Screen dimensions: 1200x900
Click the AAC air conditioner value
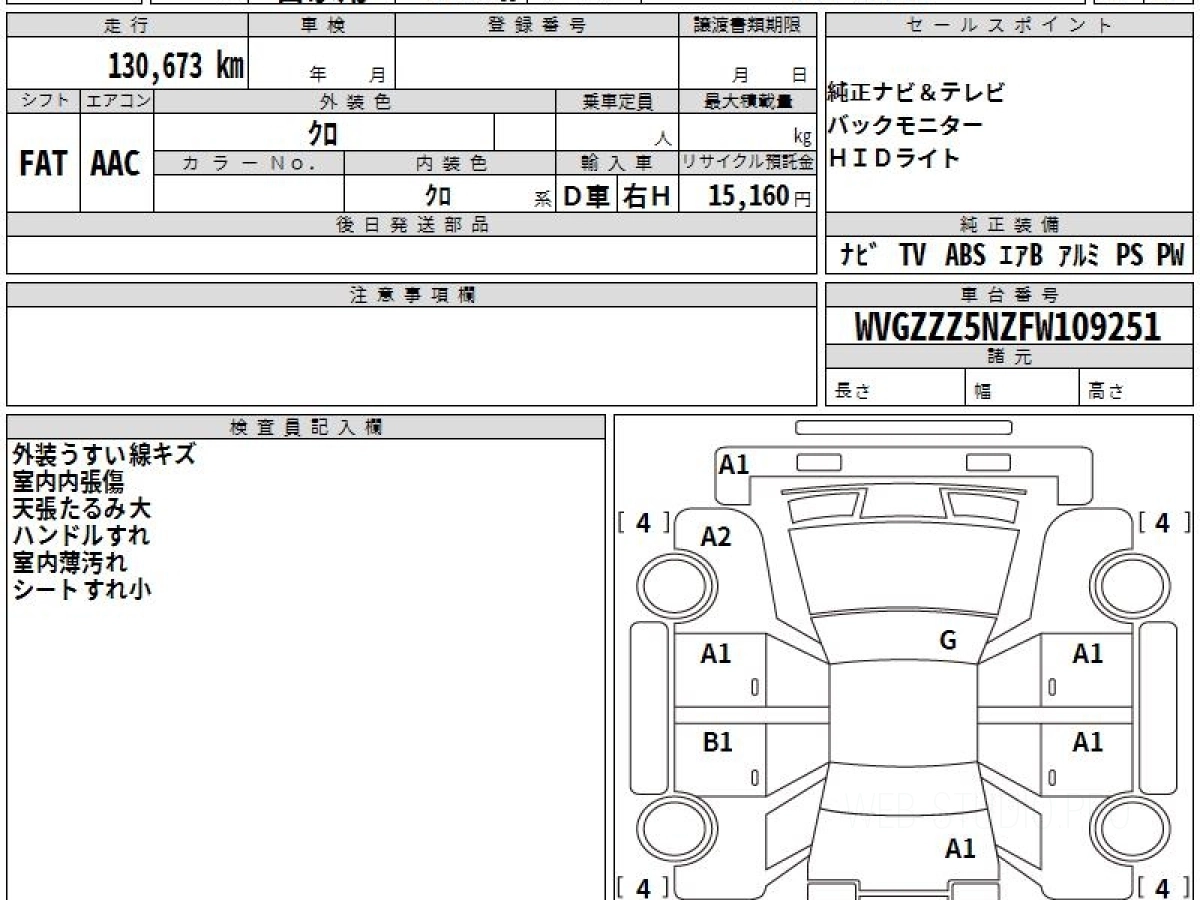[x=116, y=163]
